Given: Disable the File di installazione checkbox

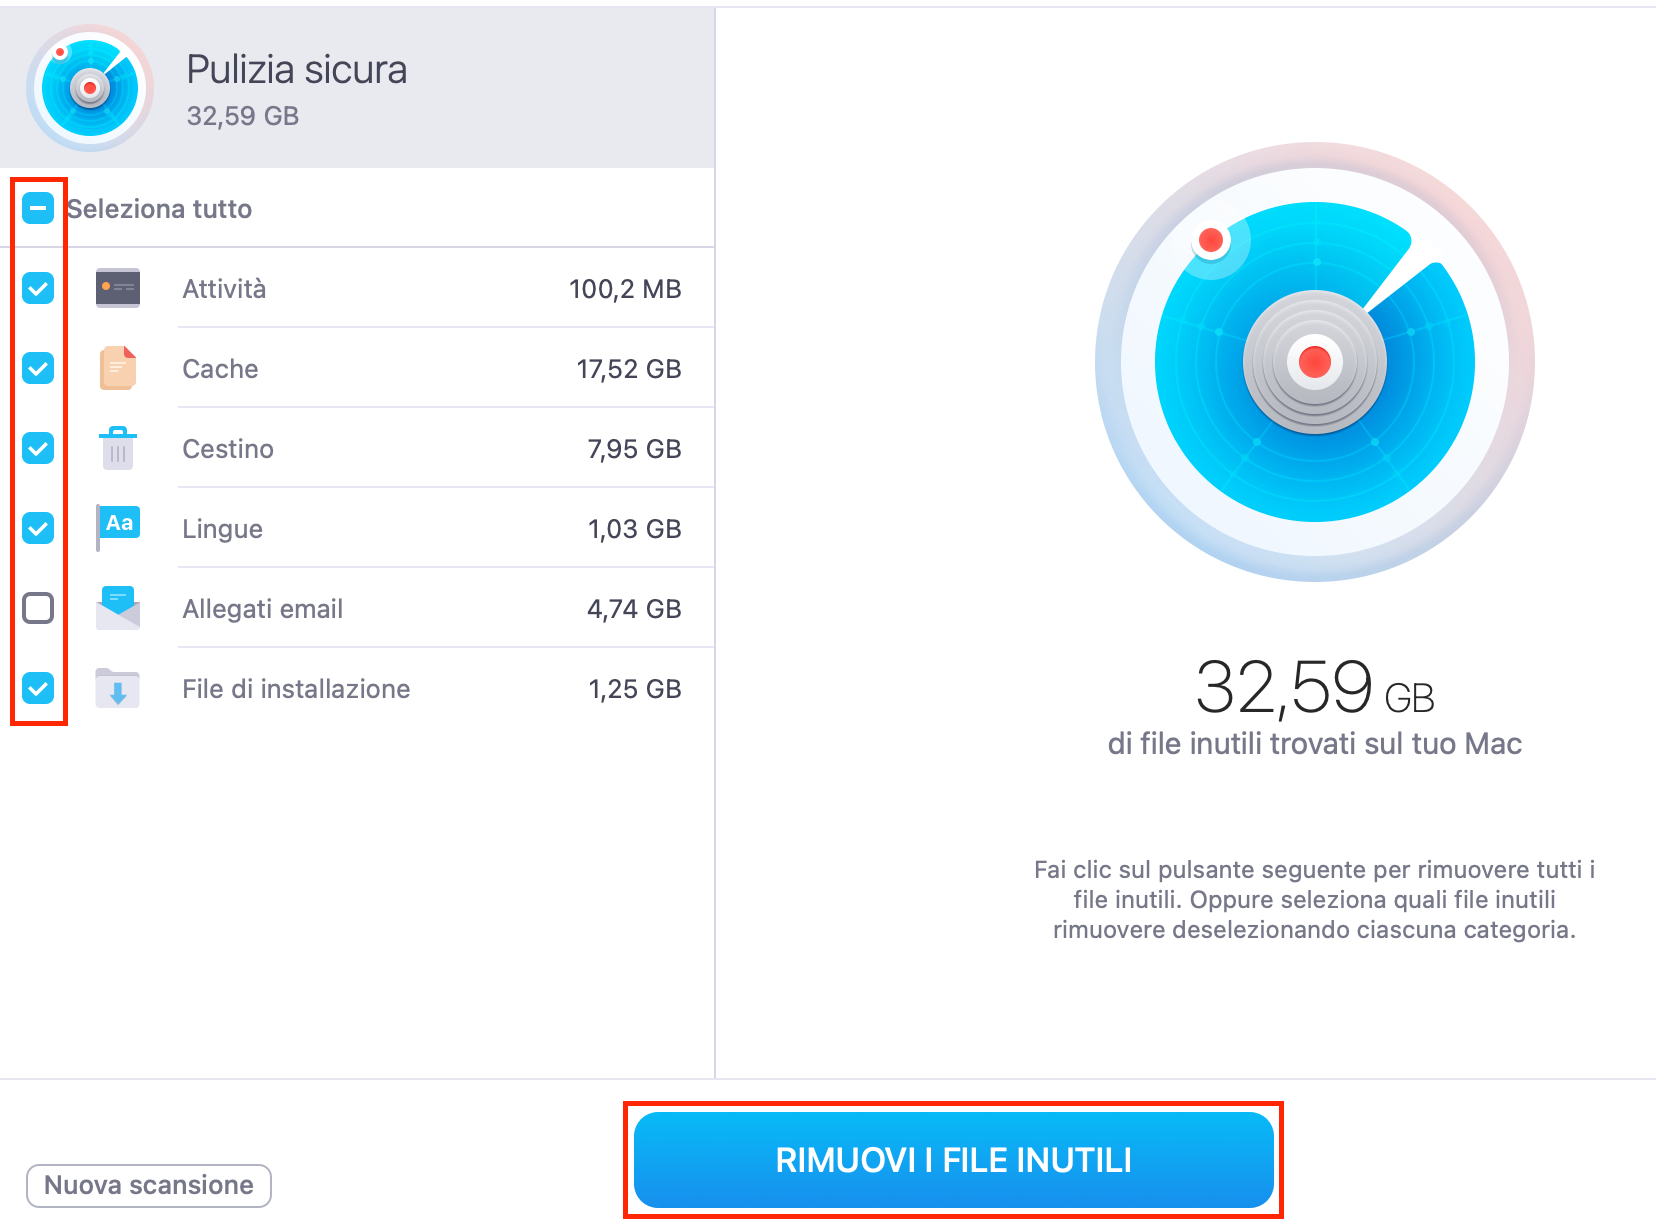Looking at the screenshot, I should [38, 688].
